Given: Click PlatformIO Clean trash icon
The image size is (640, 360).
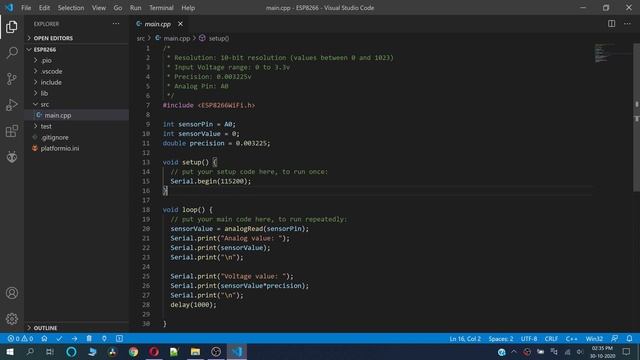Looking at the screenshot, I should point(89,338).
